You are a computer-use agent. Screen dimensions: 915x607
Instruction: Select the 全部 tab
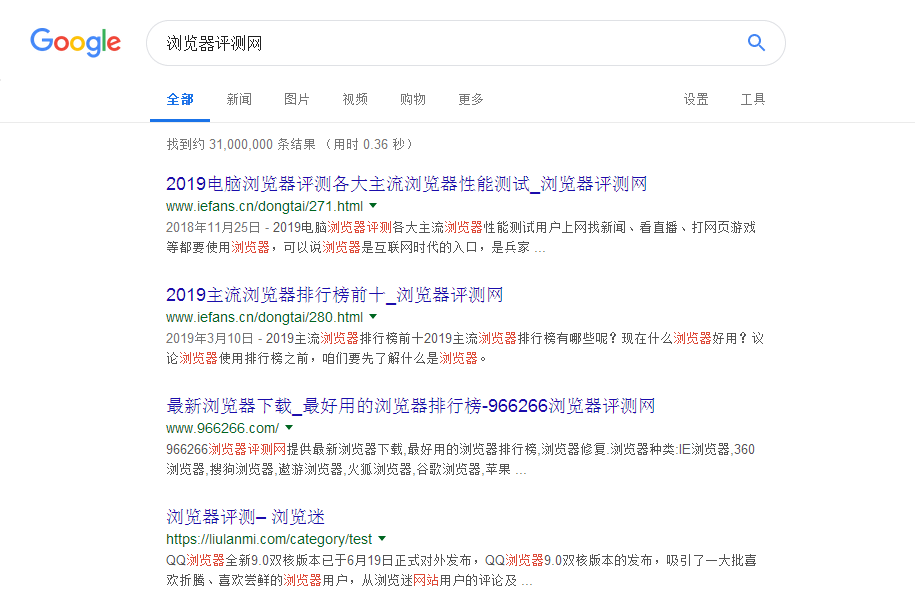coord(180,100)
